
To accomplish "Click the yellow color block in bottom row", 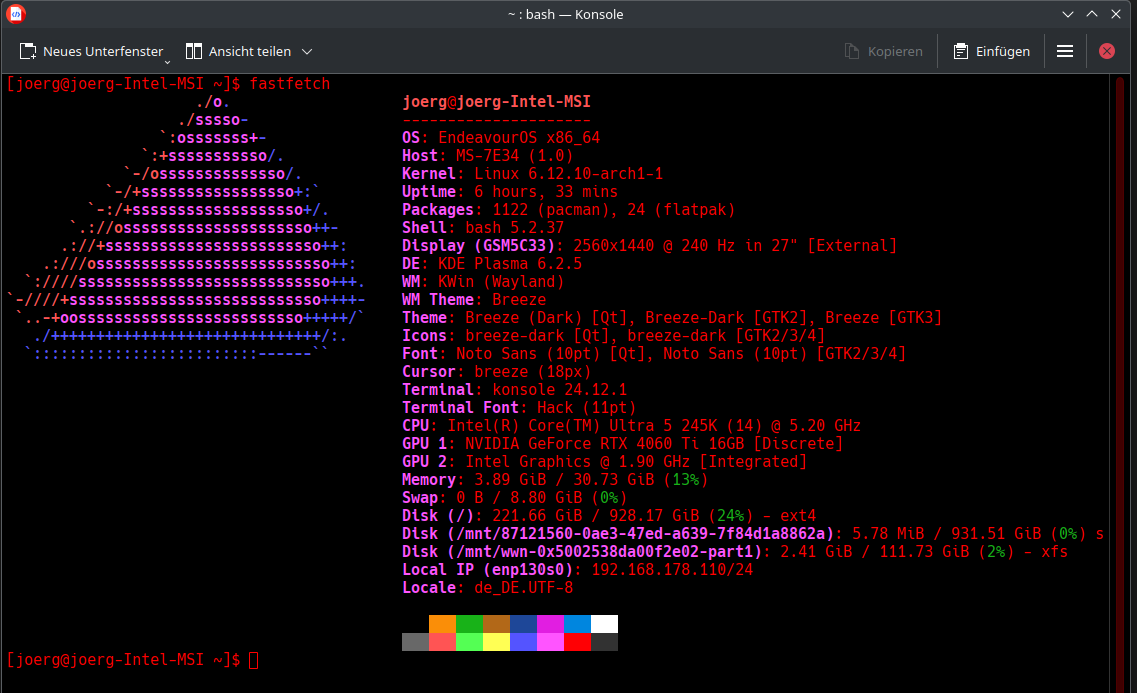I will pyautogui.click(x=497, y=642).
